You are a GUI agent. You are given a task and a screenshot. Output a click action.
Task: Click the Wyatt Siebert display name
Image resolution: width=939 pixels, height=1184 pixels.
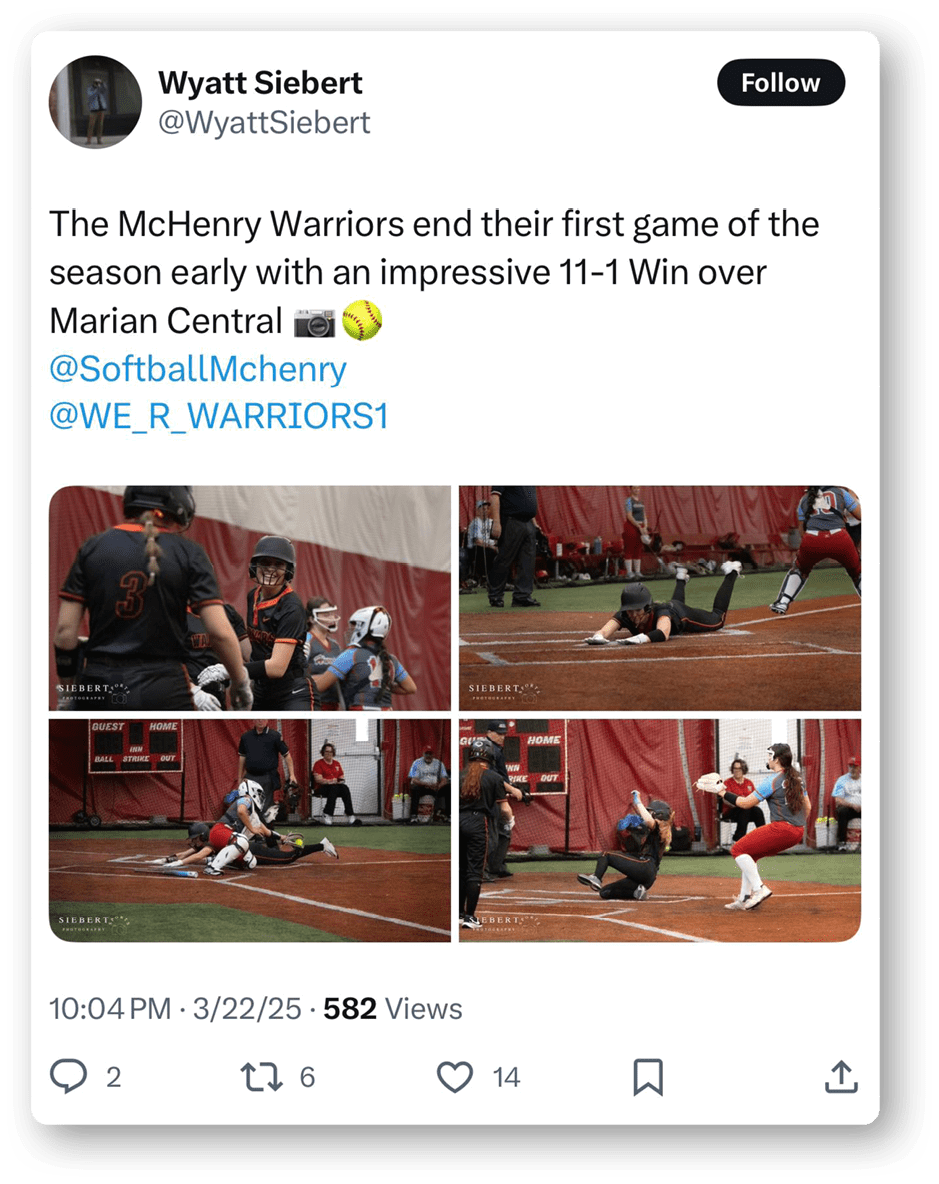click(x=260, y=82)
